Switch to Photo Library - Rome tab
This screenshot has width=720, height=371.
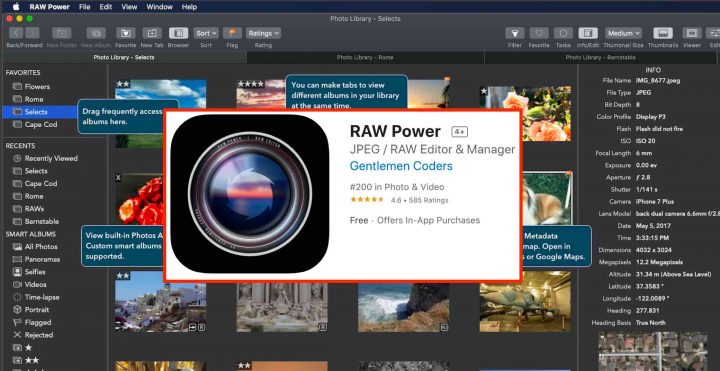pos(365,57)
